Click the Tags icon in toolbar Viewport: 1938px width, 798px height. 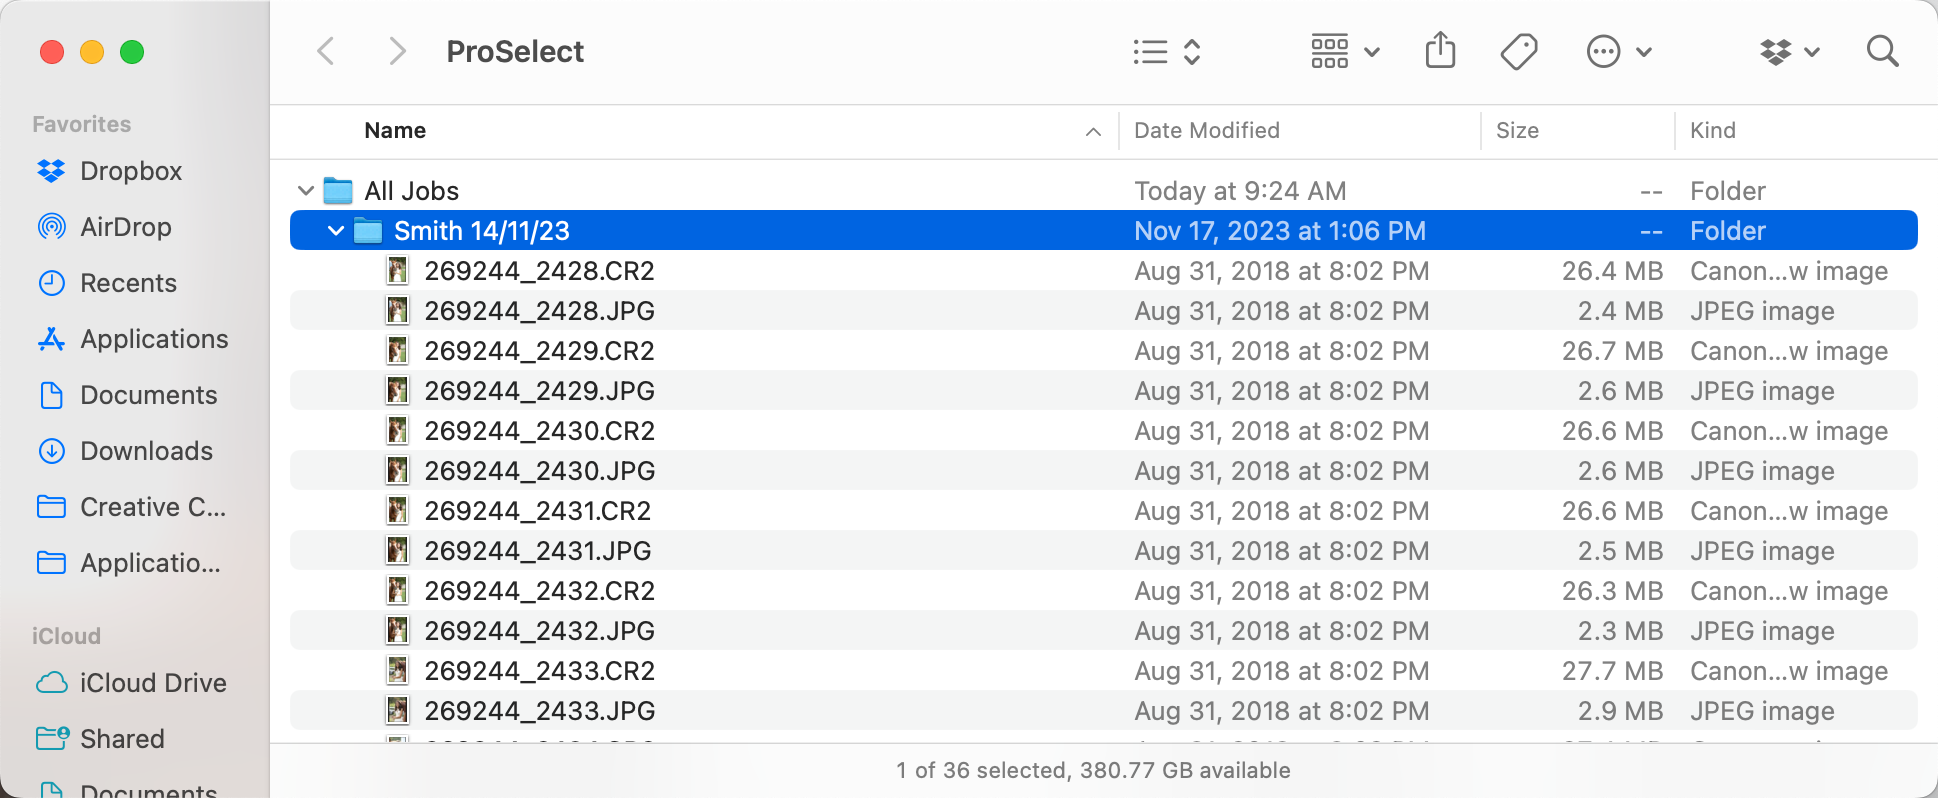1518,51
